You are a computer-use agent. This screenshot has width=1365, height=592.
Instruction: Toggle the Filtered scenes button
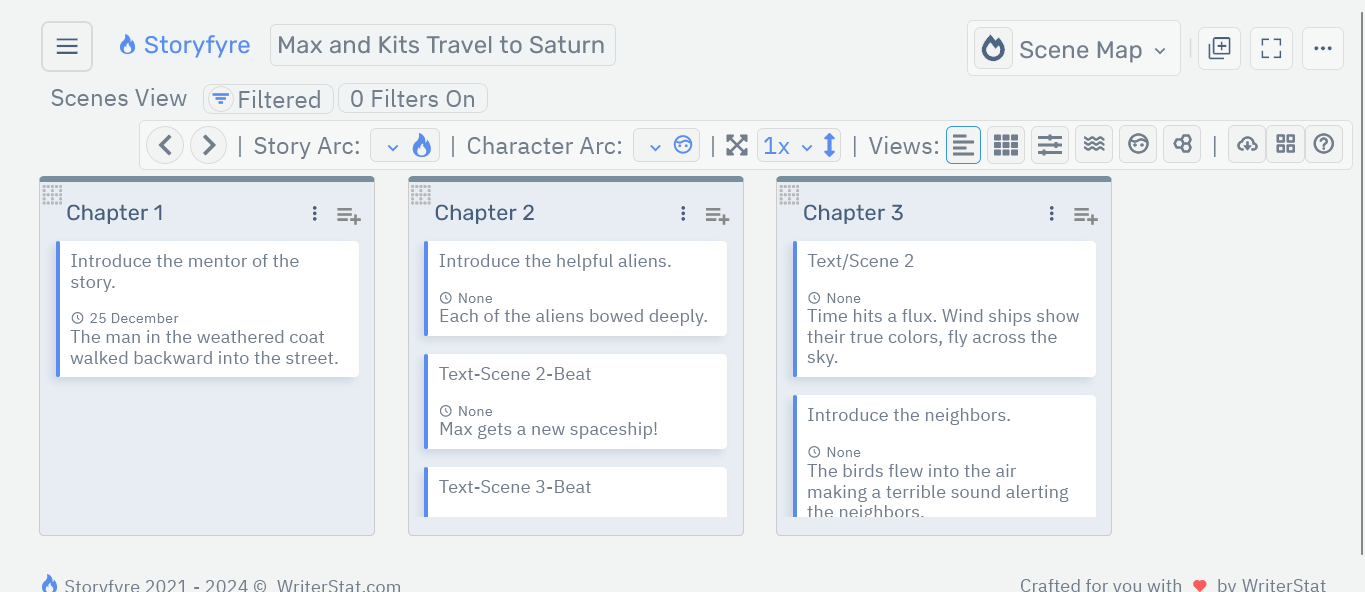pyautogui.click(x=268, y=99)
